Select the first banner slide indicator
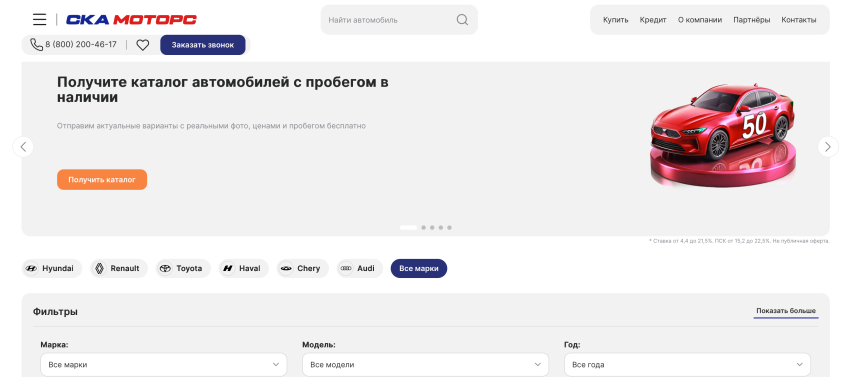Image resolution: width=845 pixels, height=377 pixels. tap(408, 228)
